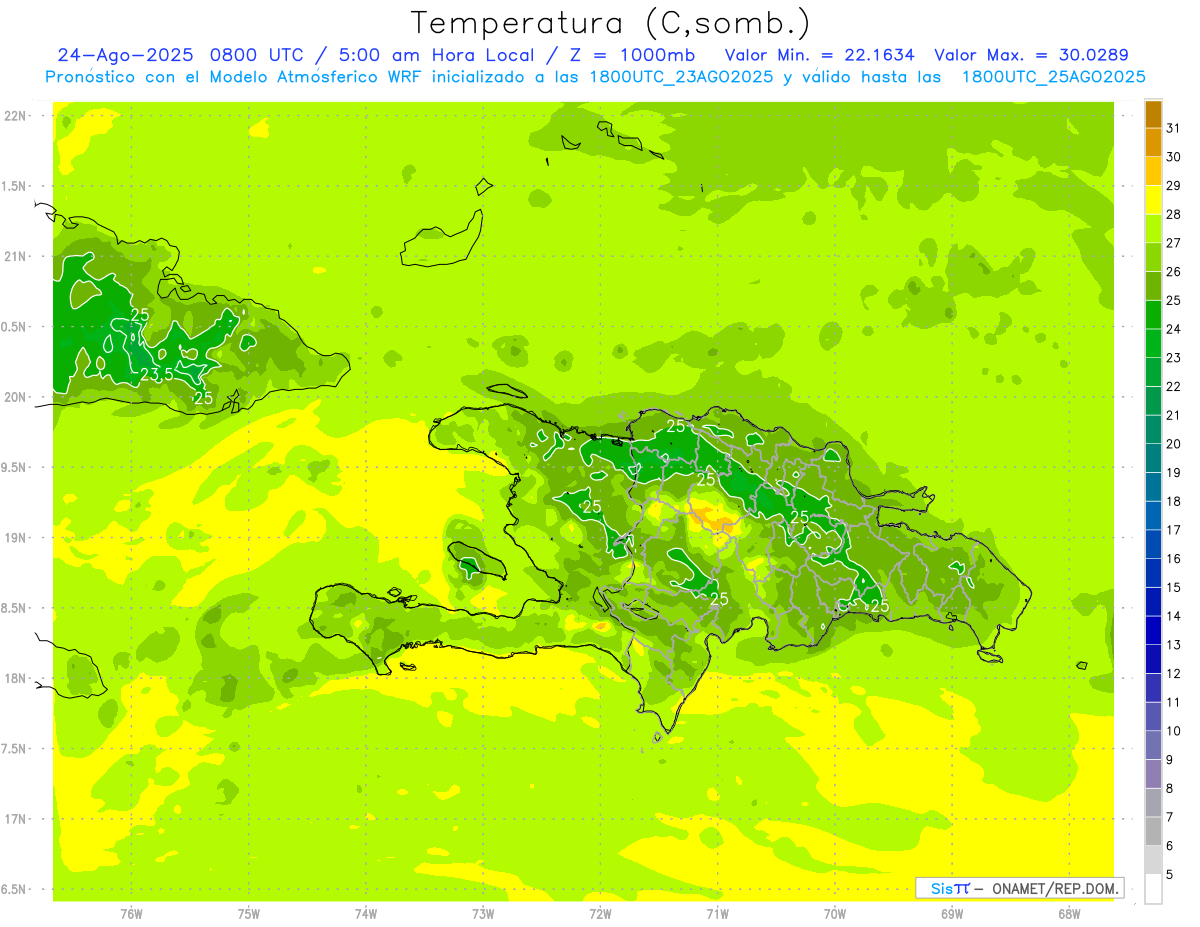Screen dimensions: 1200x927
Task: Select the date text "24-Ago-2025"
Action: click(x=124, y=55)
